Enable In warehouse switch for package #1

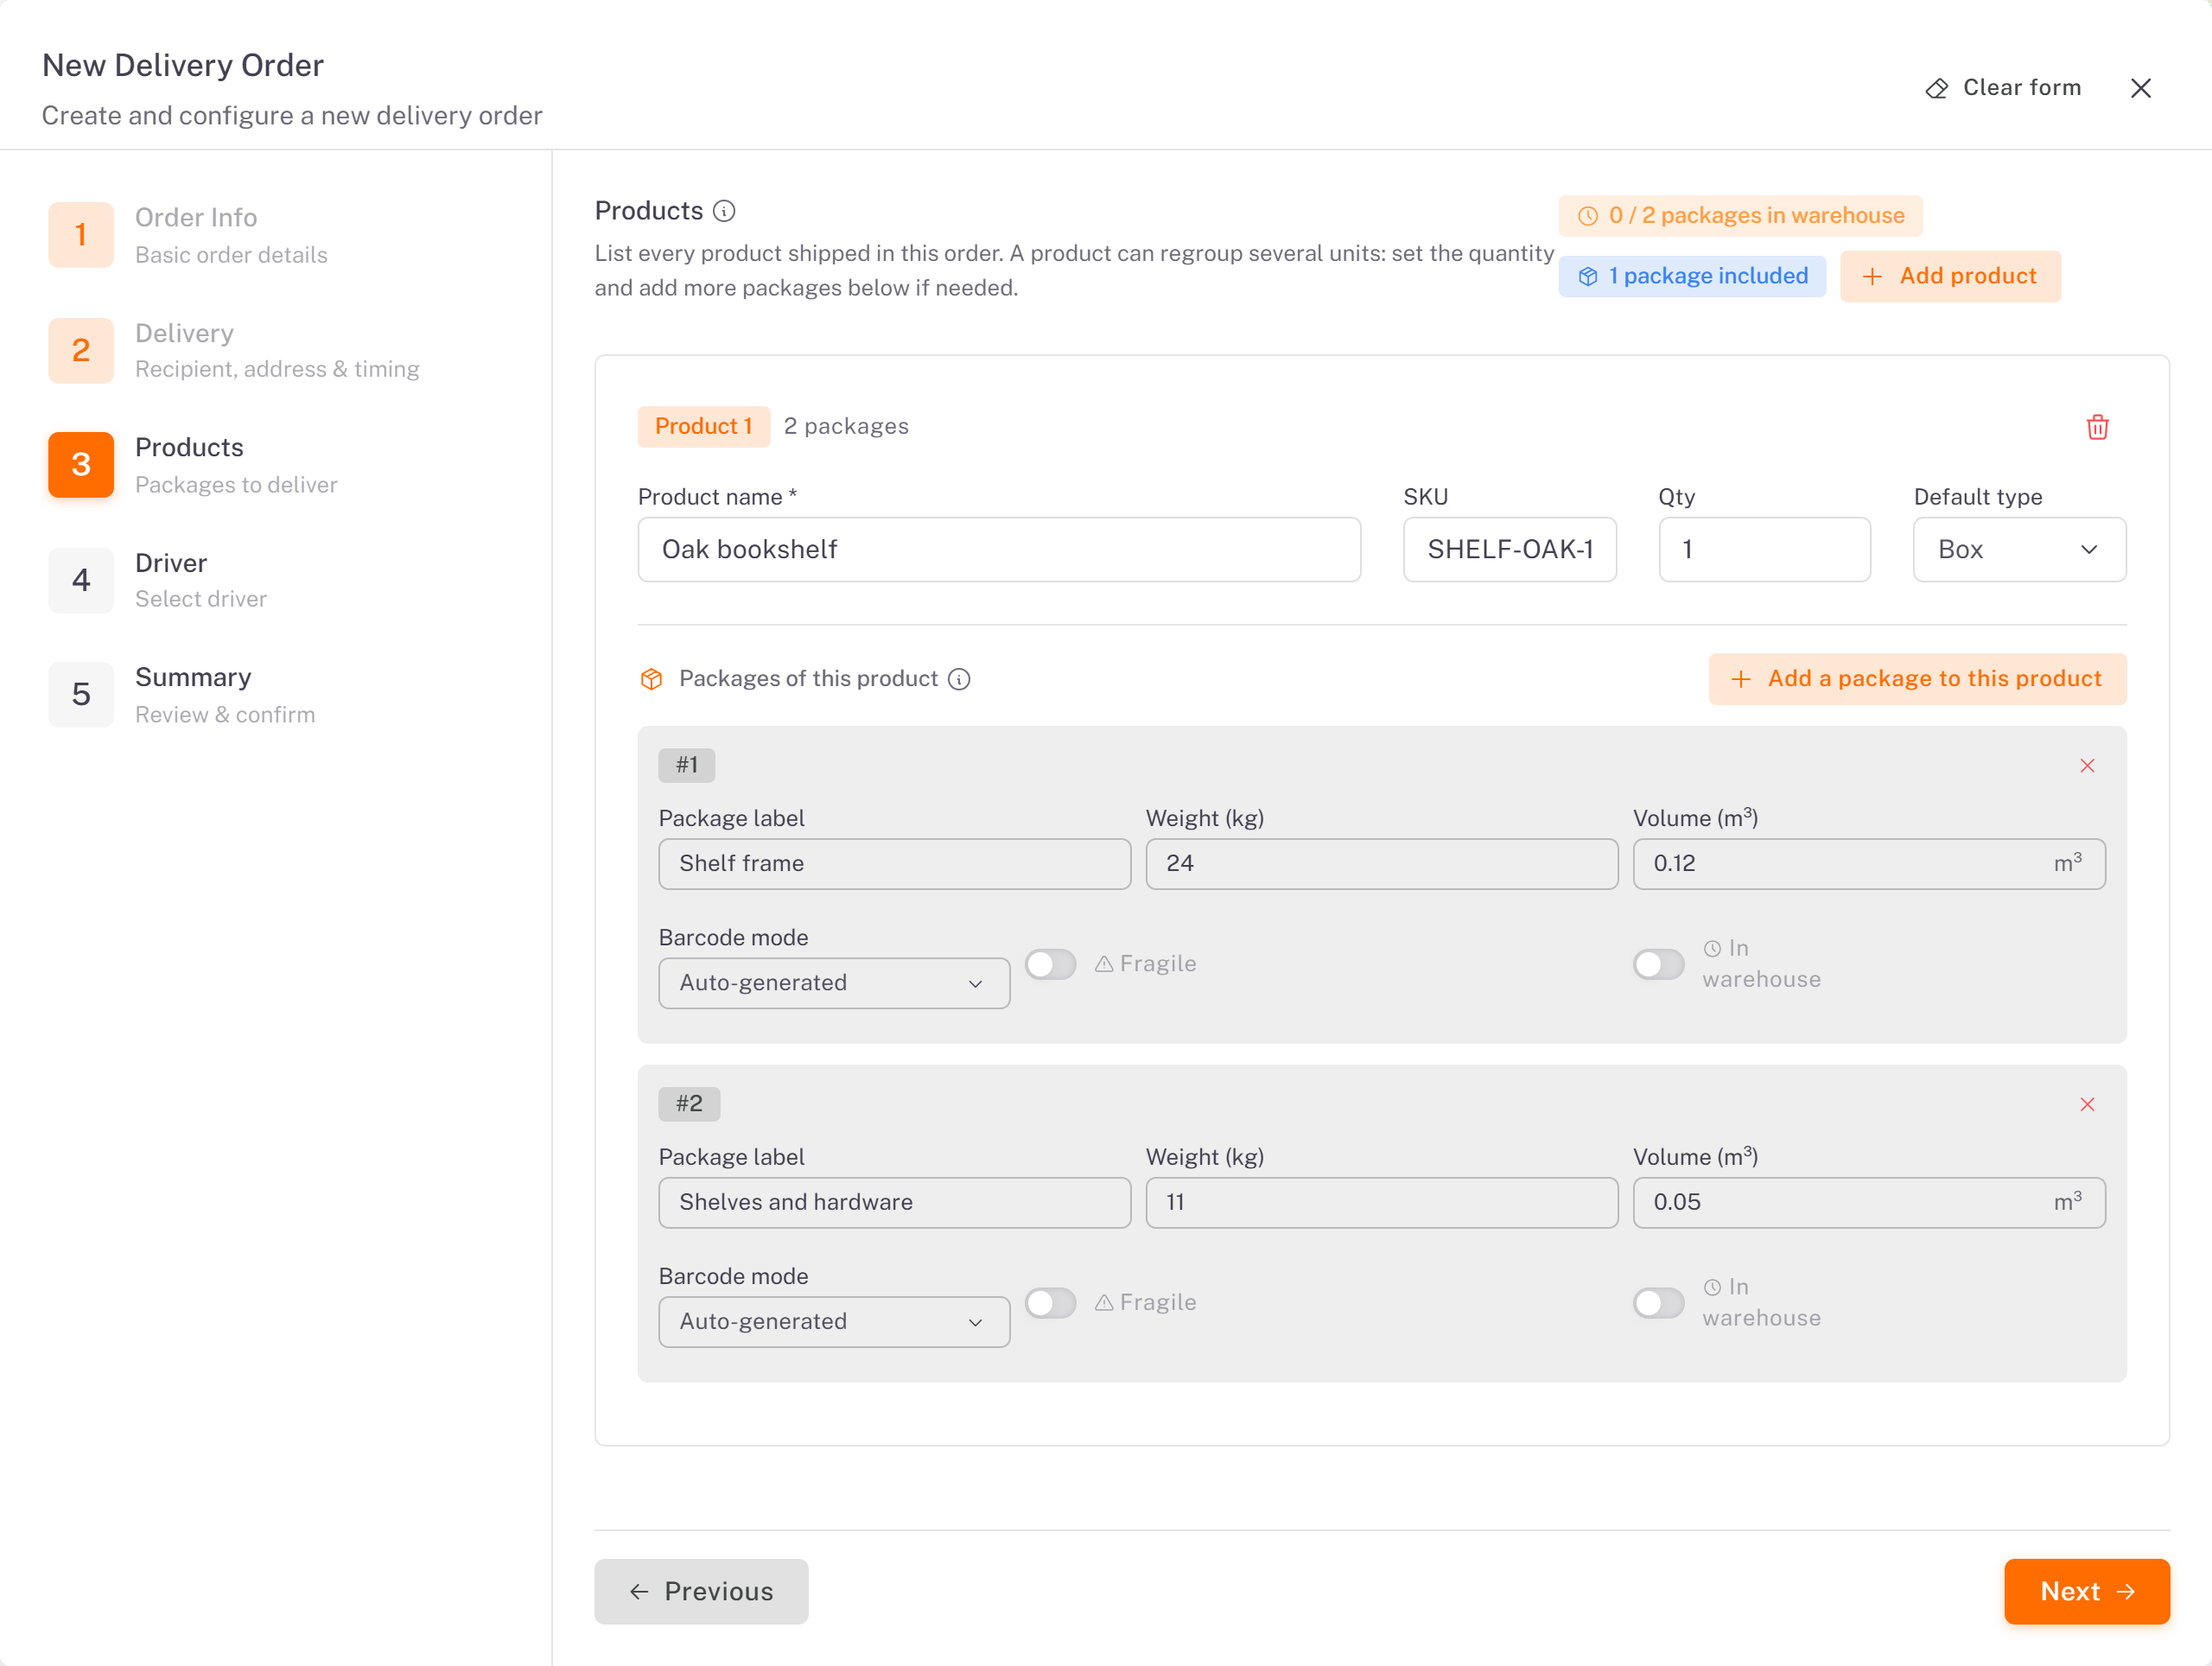pyautogui.click(x=1658, y=964)
